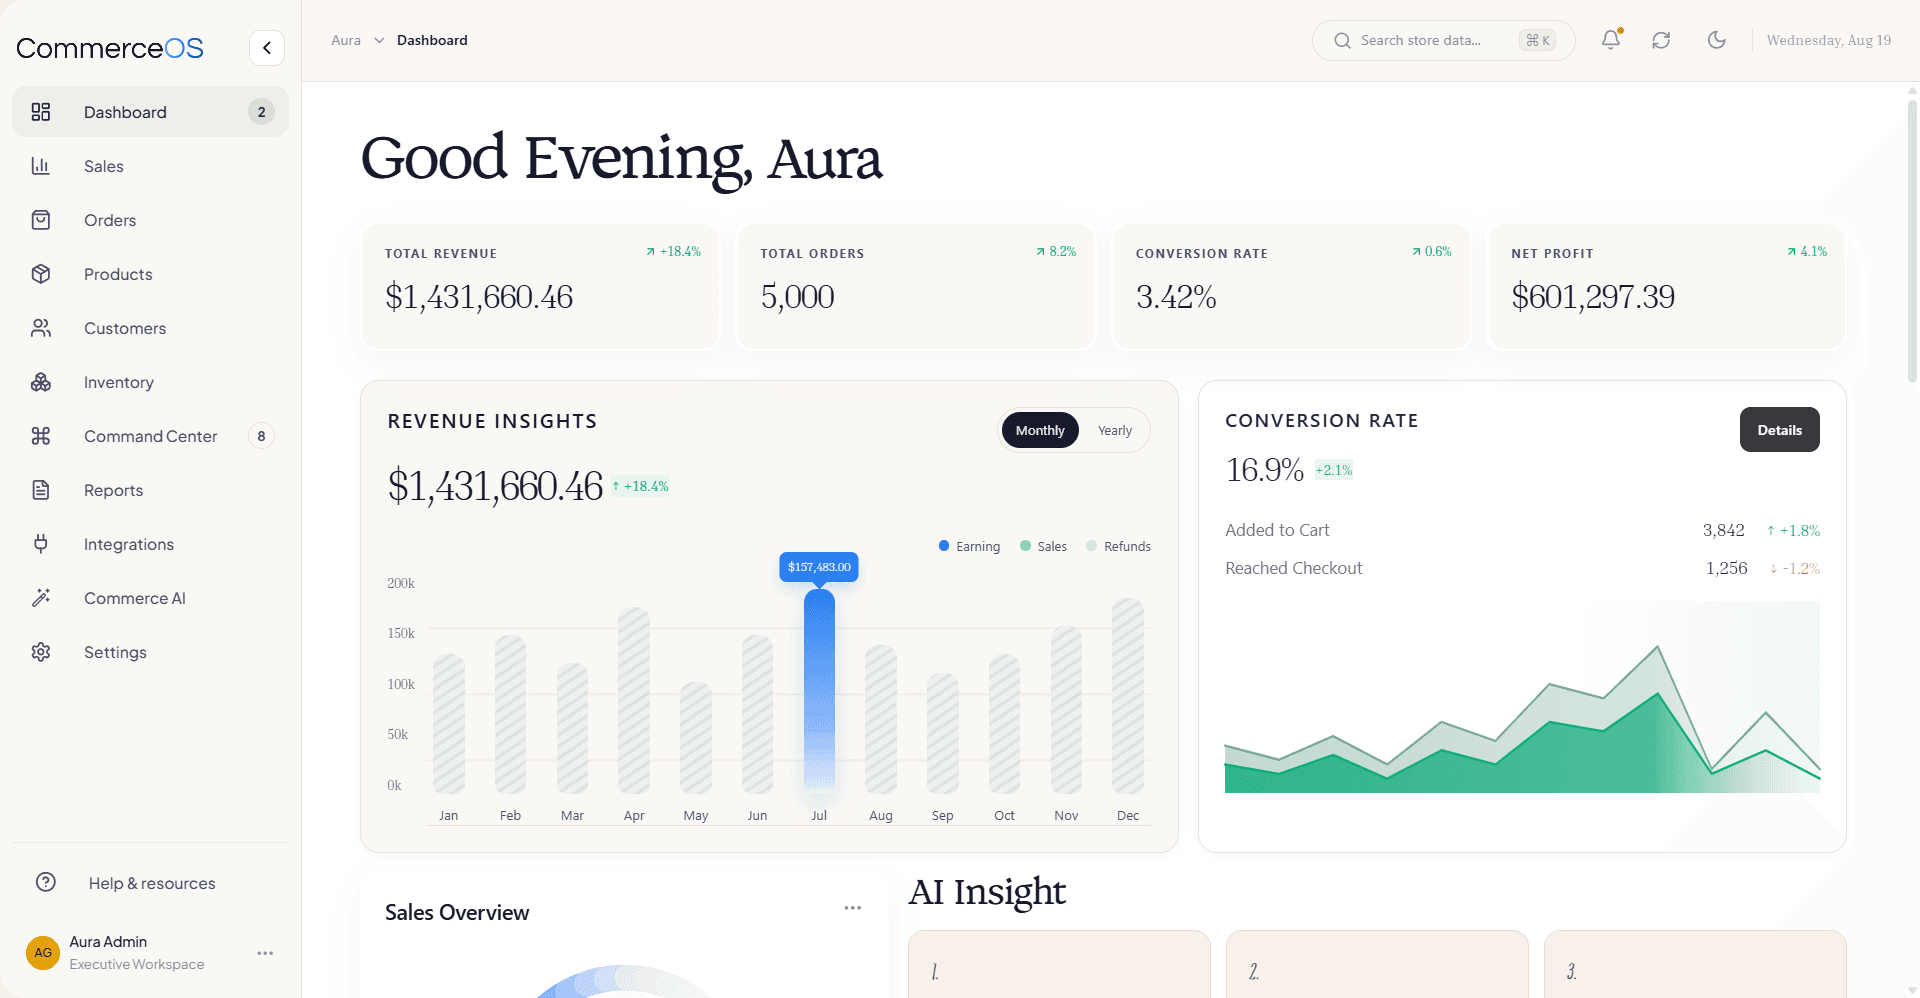The width and height of the screenshot is (1920, 998).
Task: Click the AG user avatar
Action: [x=43, y=953]
